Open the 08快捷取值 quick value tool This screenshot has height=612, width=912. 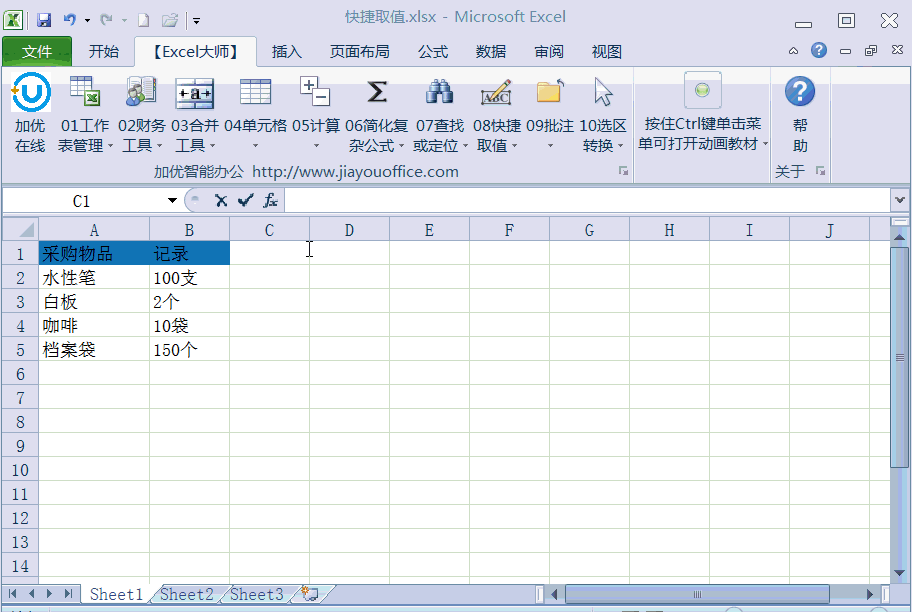click(x=497, y=112)
